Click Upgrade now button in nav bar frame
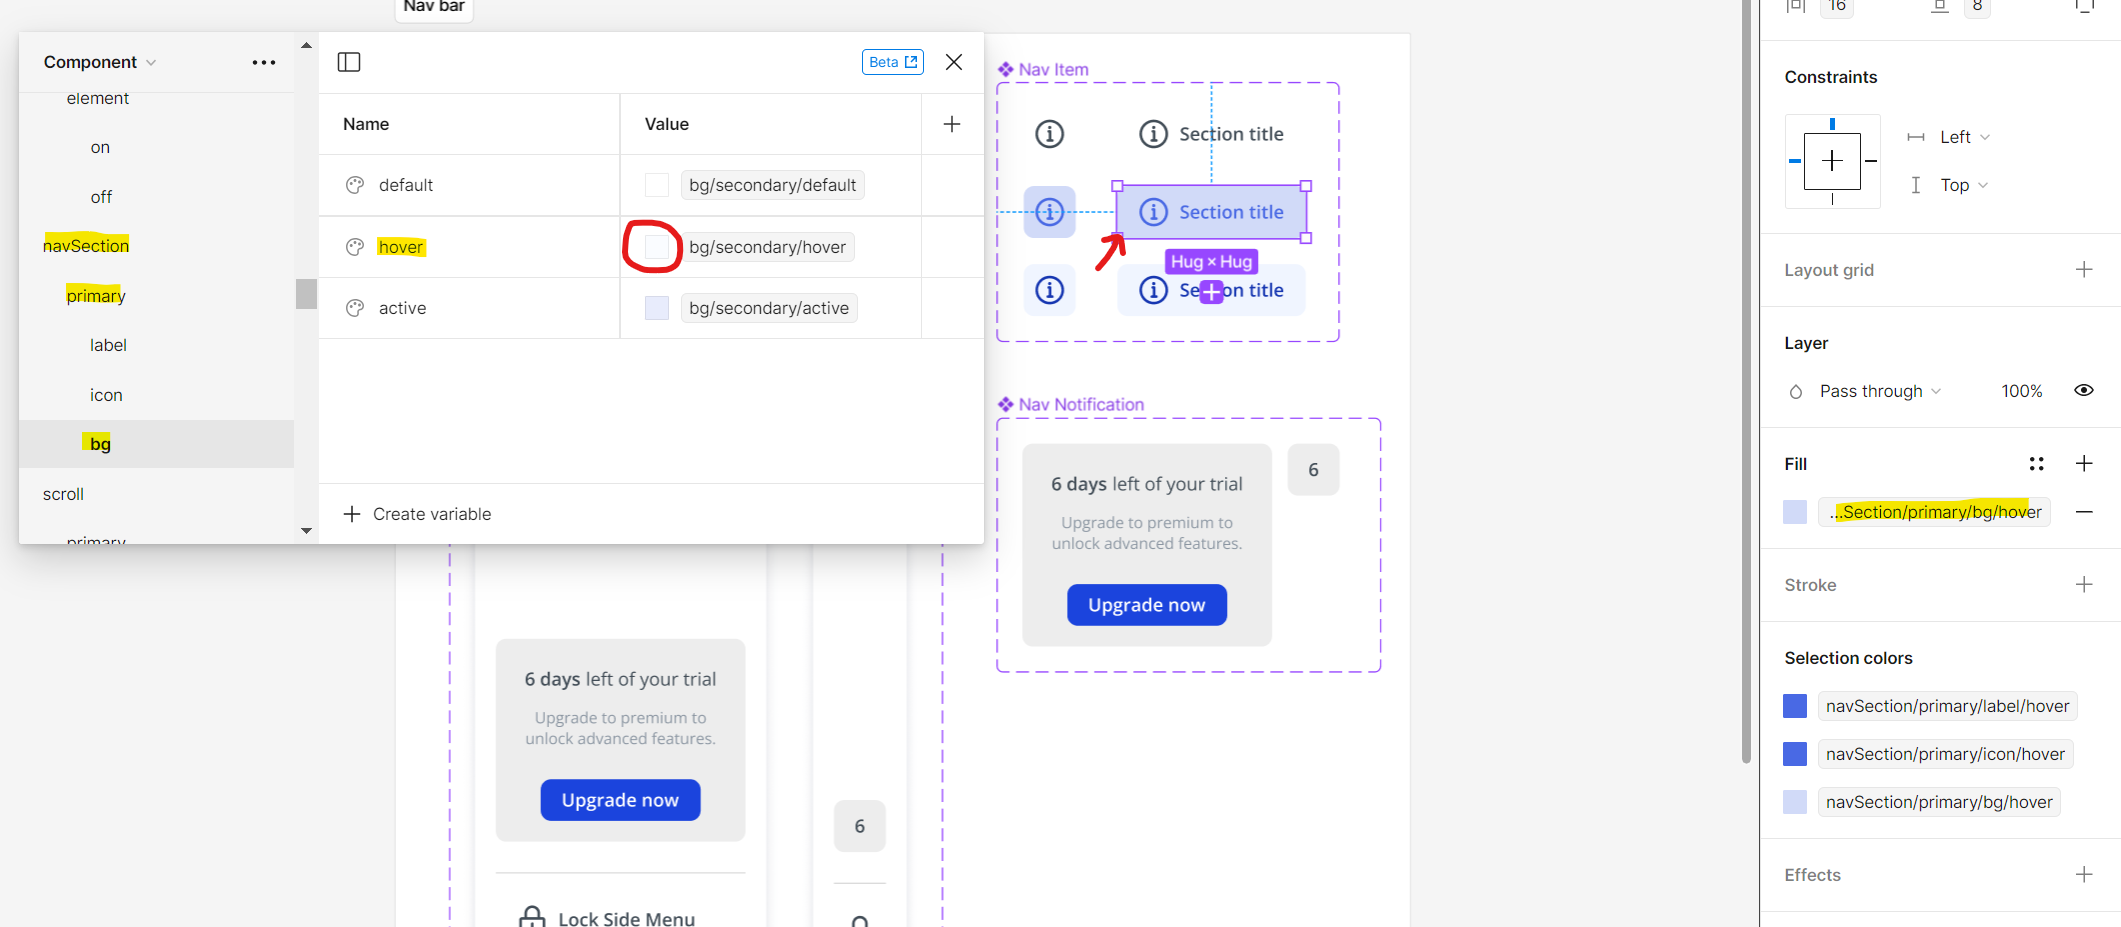 [620, 800]
